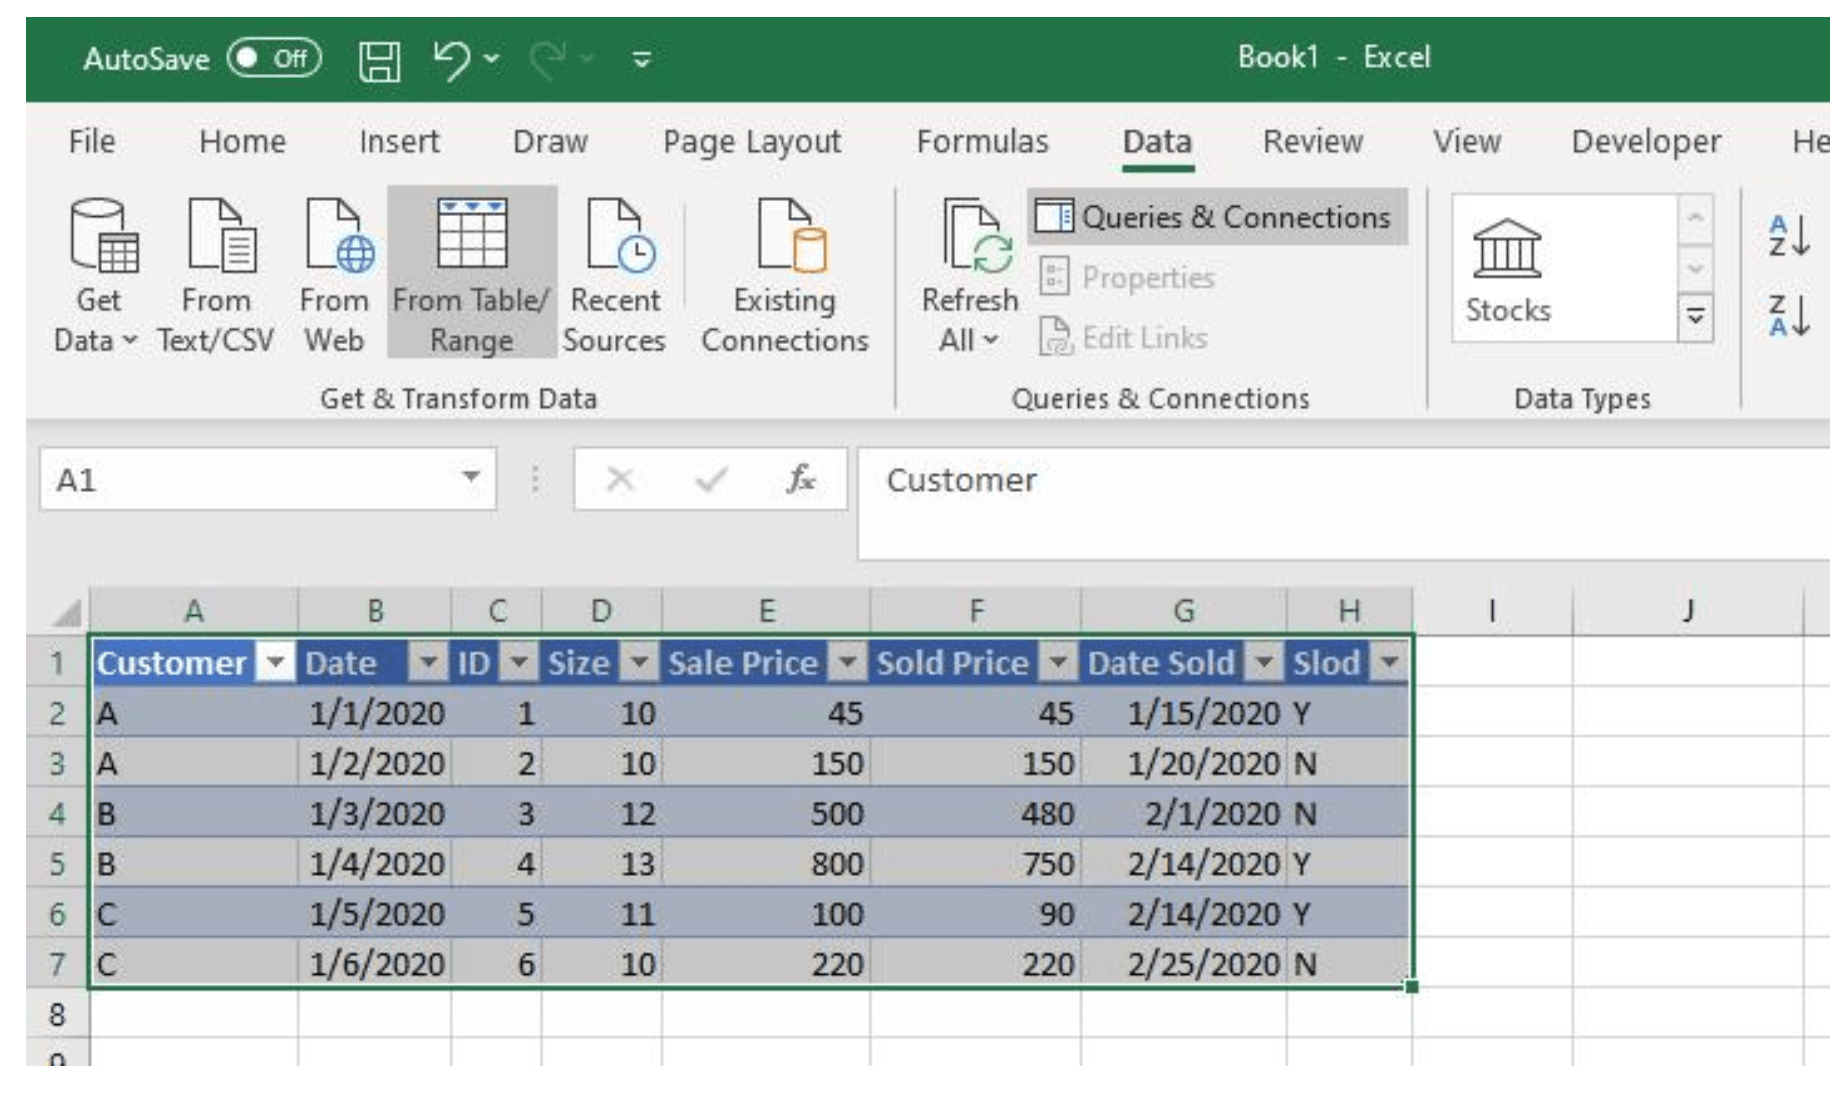
Task: Click the Select All corner triangle
Action: 66,612
